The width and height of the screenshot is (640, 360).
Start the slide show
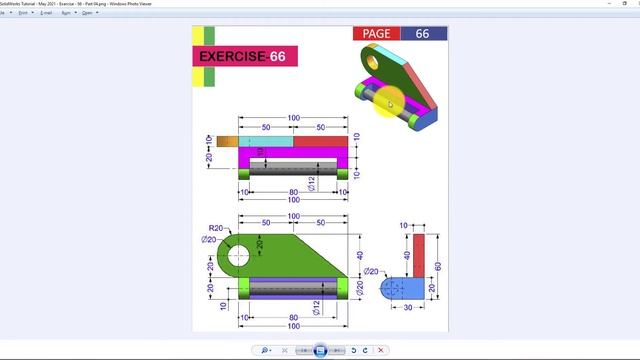click(x=320, y=350)
